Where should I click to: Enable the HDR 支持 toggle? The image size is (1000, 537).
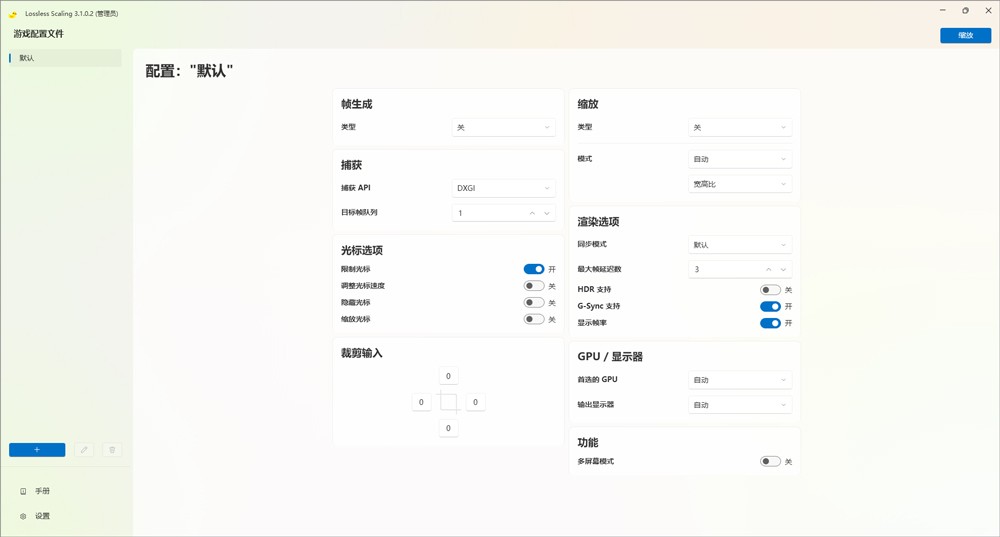pos(770,290)
